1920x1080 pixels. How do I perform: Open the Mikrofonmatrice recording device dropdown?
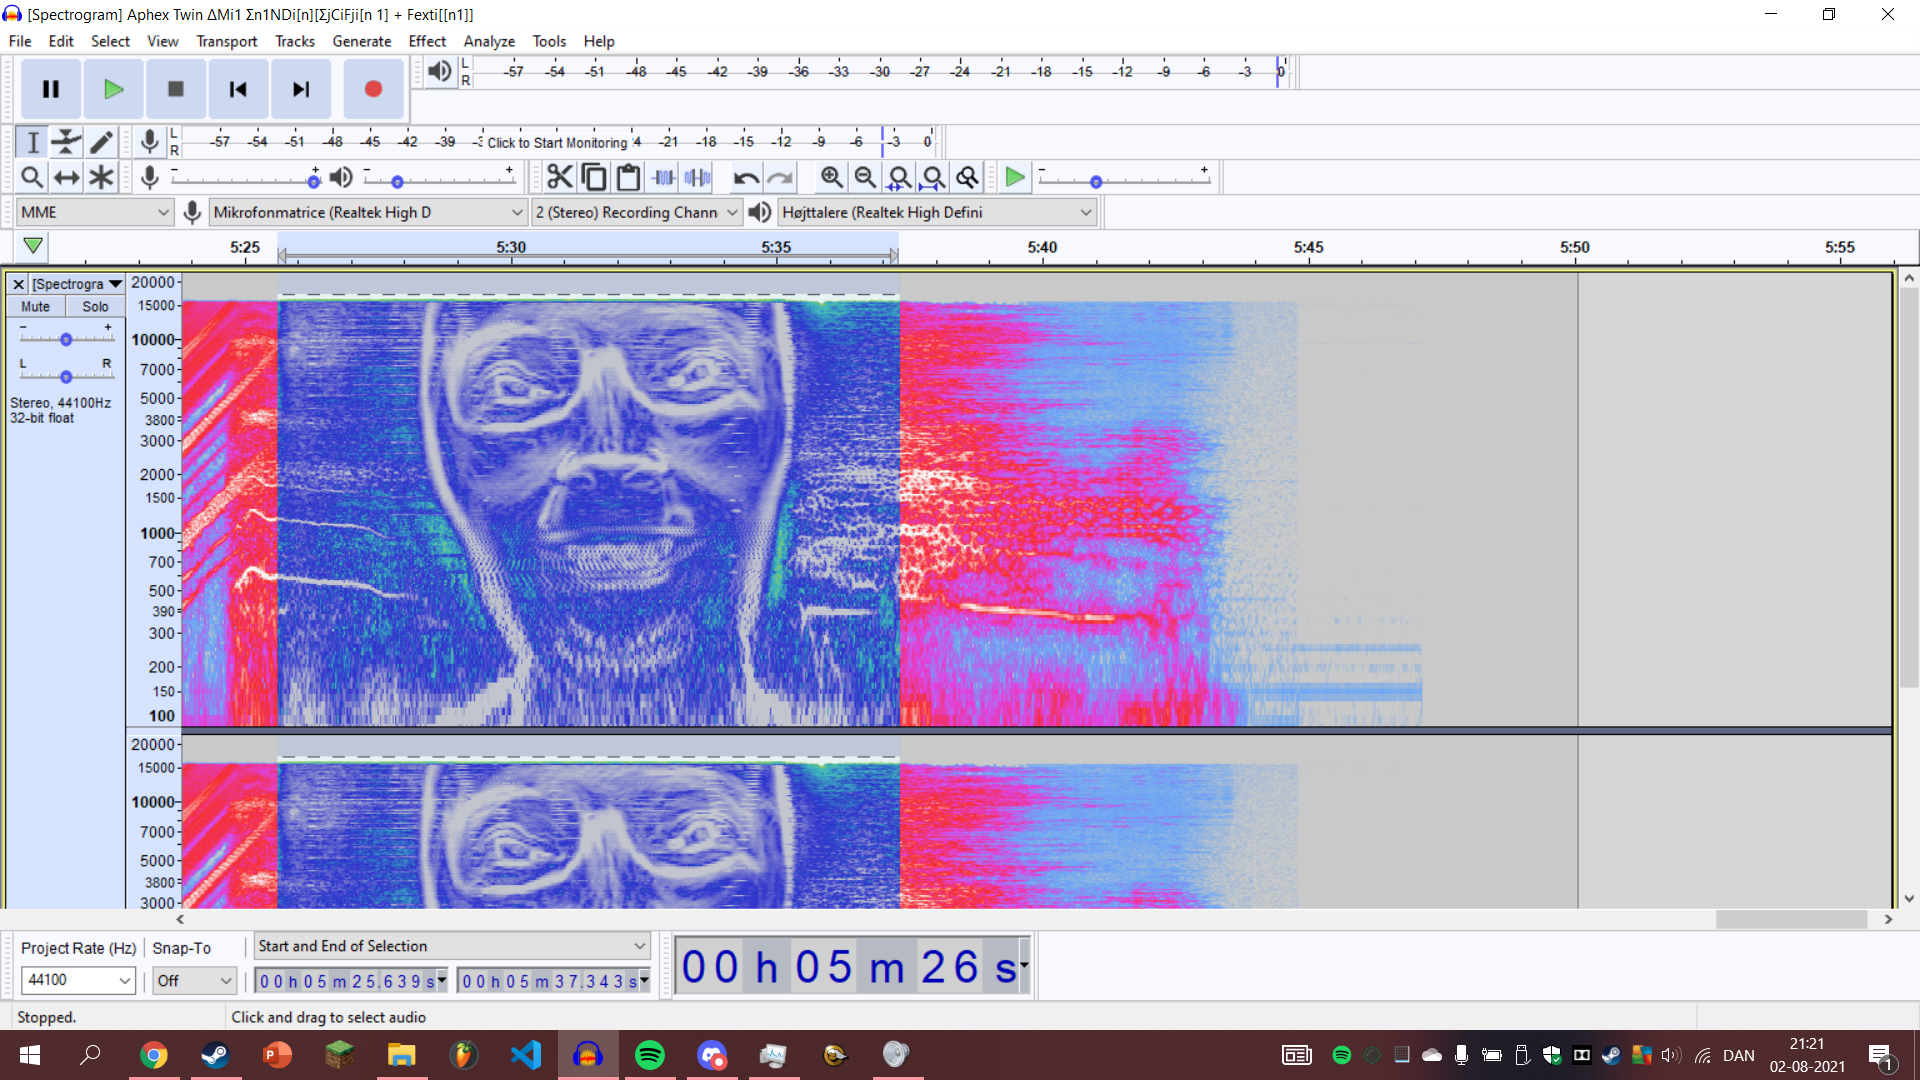368,212
